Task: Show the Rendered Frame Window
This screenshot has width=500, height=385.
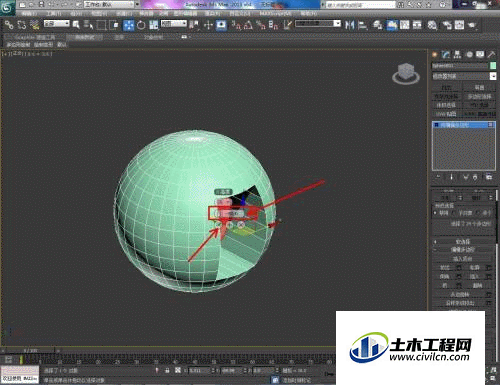Action: pyautogui.click(x=459, y=25)
